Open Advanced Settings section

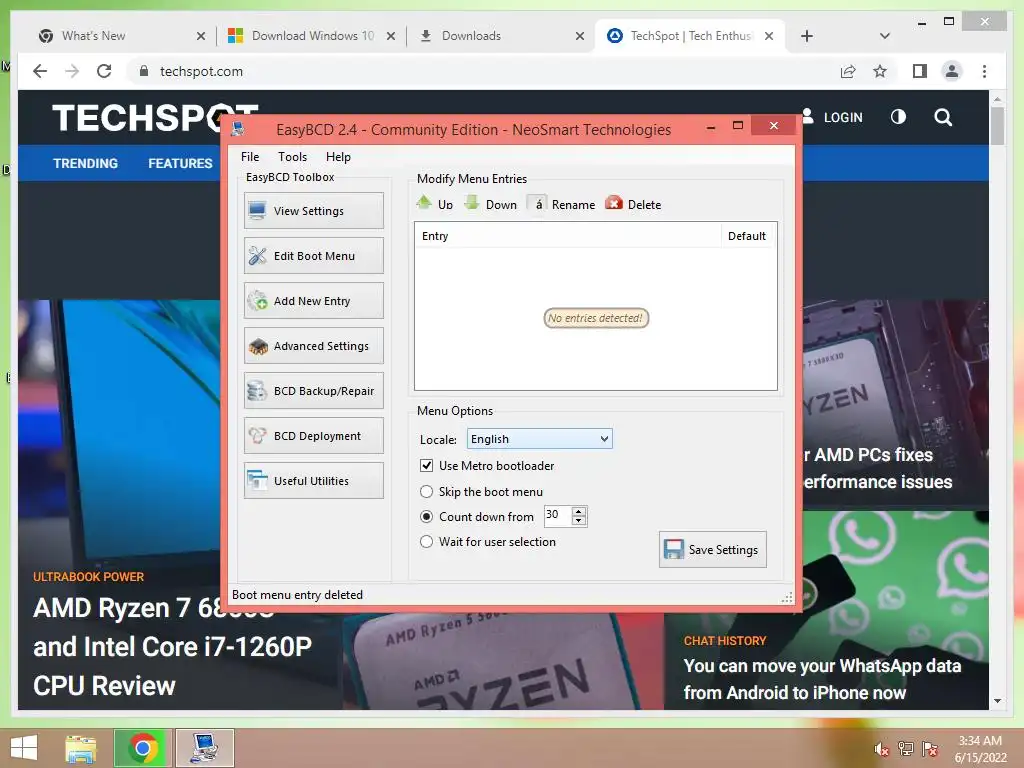(313, 345)
